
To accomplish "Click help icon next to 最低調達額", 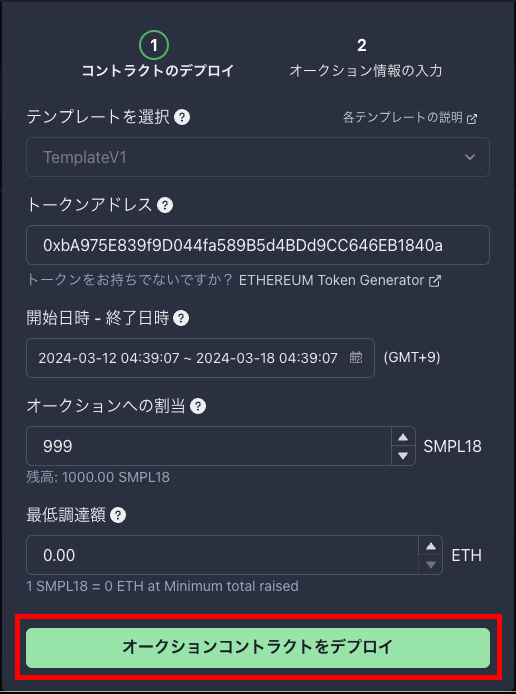I will coord(118,515).
